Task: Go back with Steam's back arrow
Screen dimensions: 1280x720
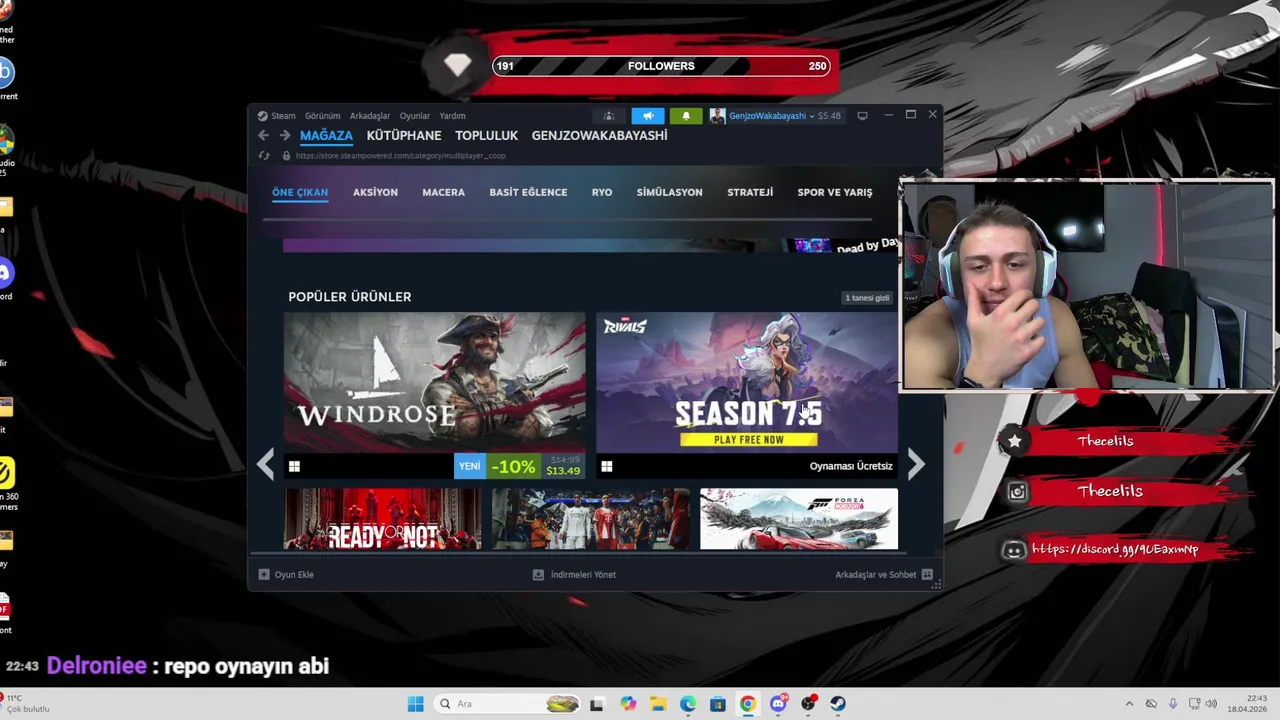Action: tap(263, 135)
